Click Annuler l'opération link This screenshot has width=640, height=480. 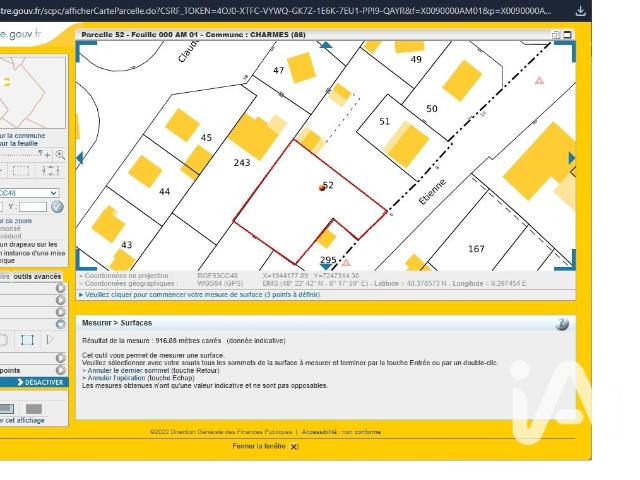click(116, 378)
